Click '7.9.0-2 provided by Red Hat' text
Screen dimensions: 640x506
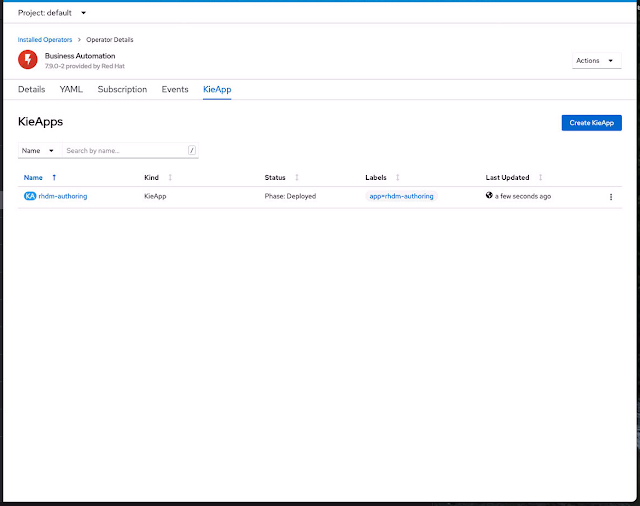tap(84, 66)
